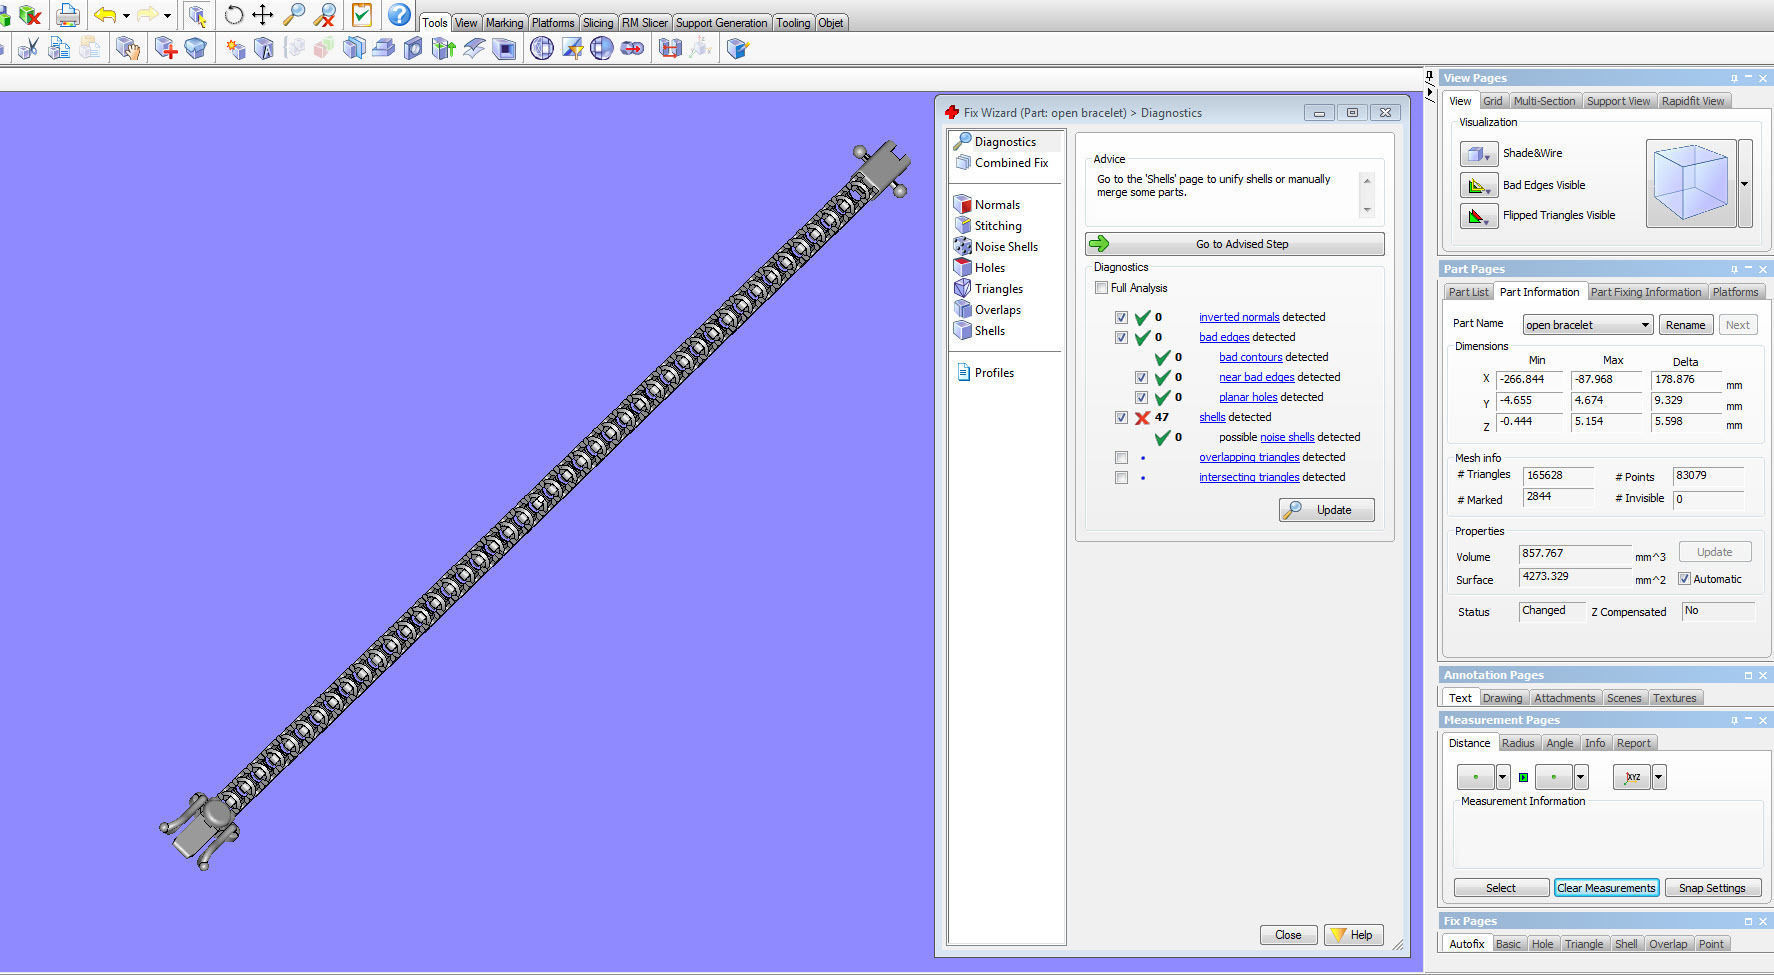Click the yellow undo arrow icon
The width and height of the screenshot is (1774, 975).
coord(105,15)
